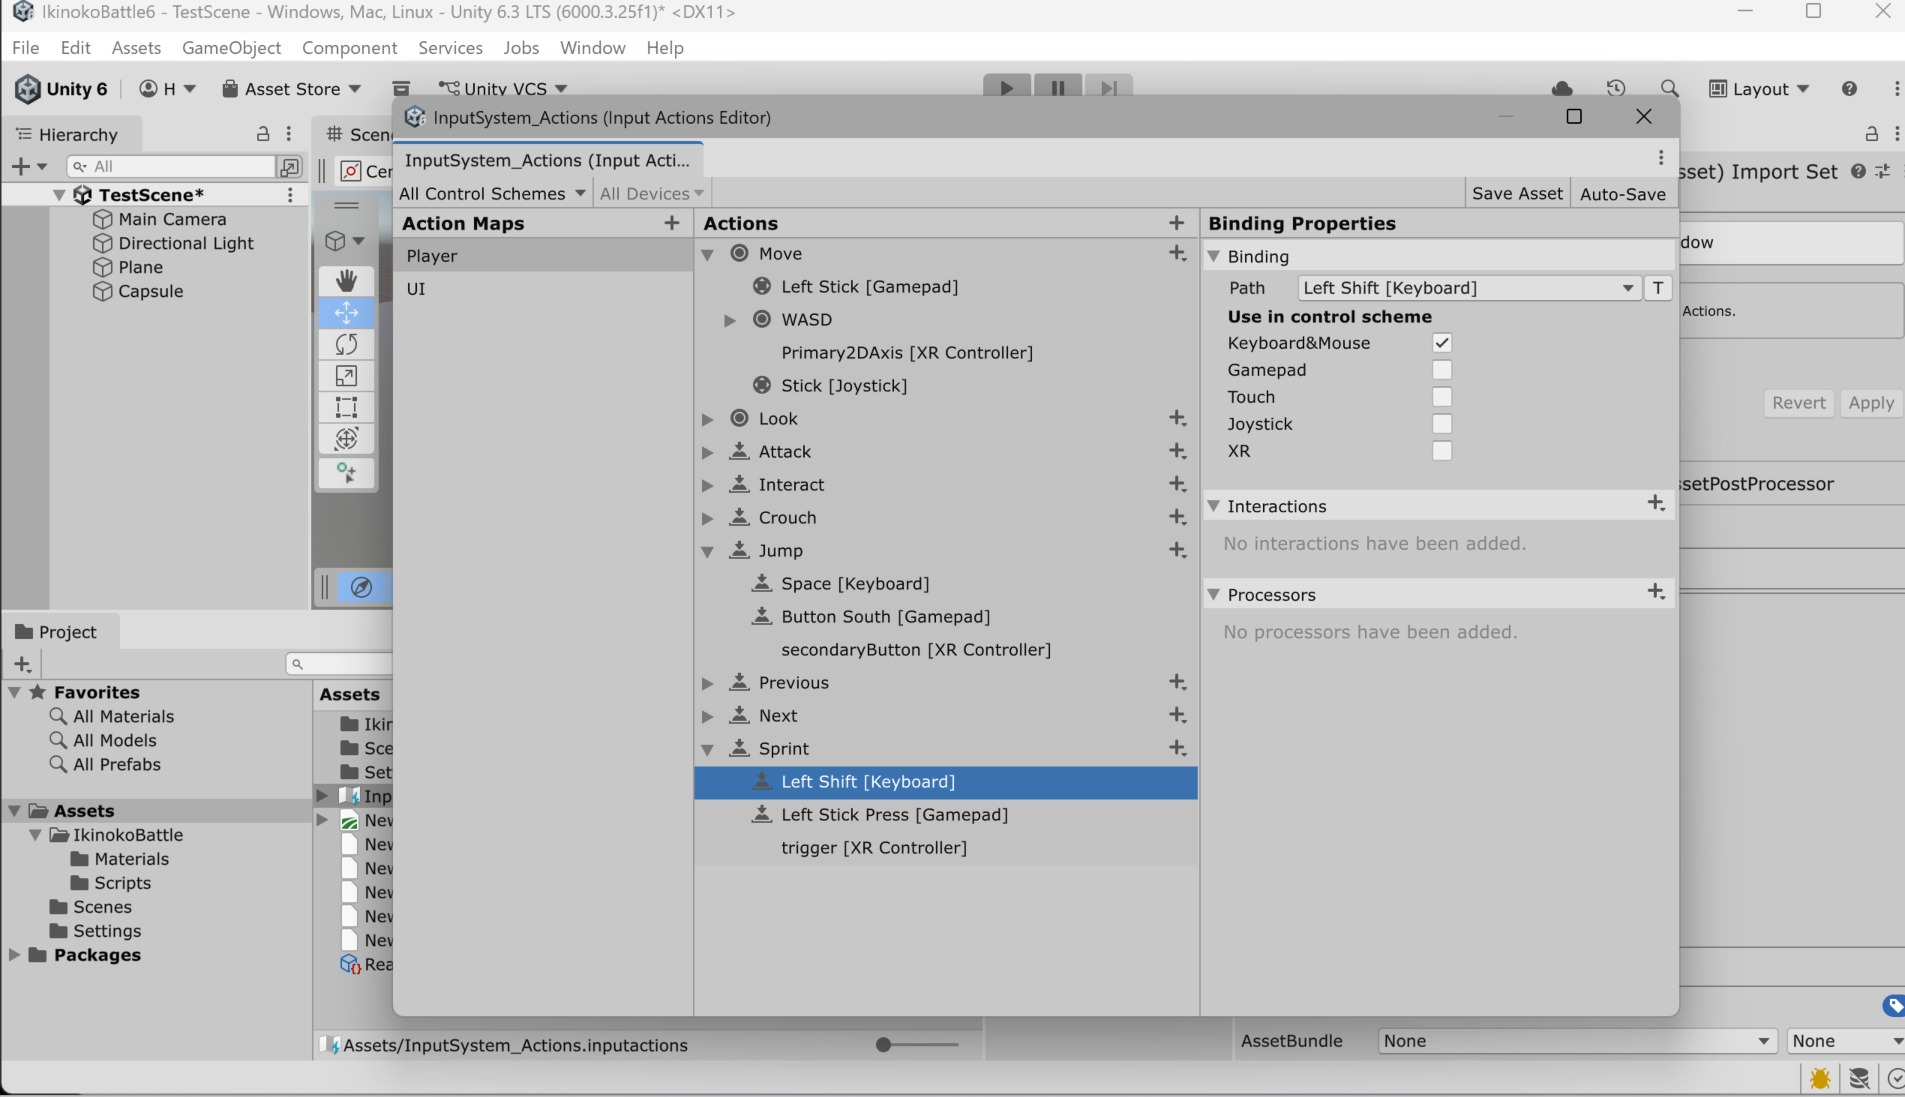This screenshot has height=1097, width=1905.
Task: Open the Window menu
Action: click(593, 48)
